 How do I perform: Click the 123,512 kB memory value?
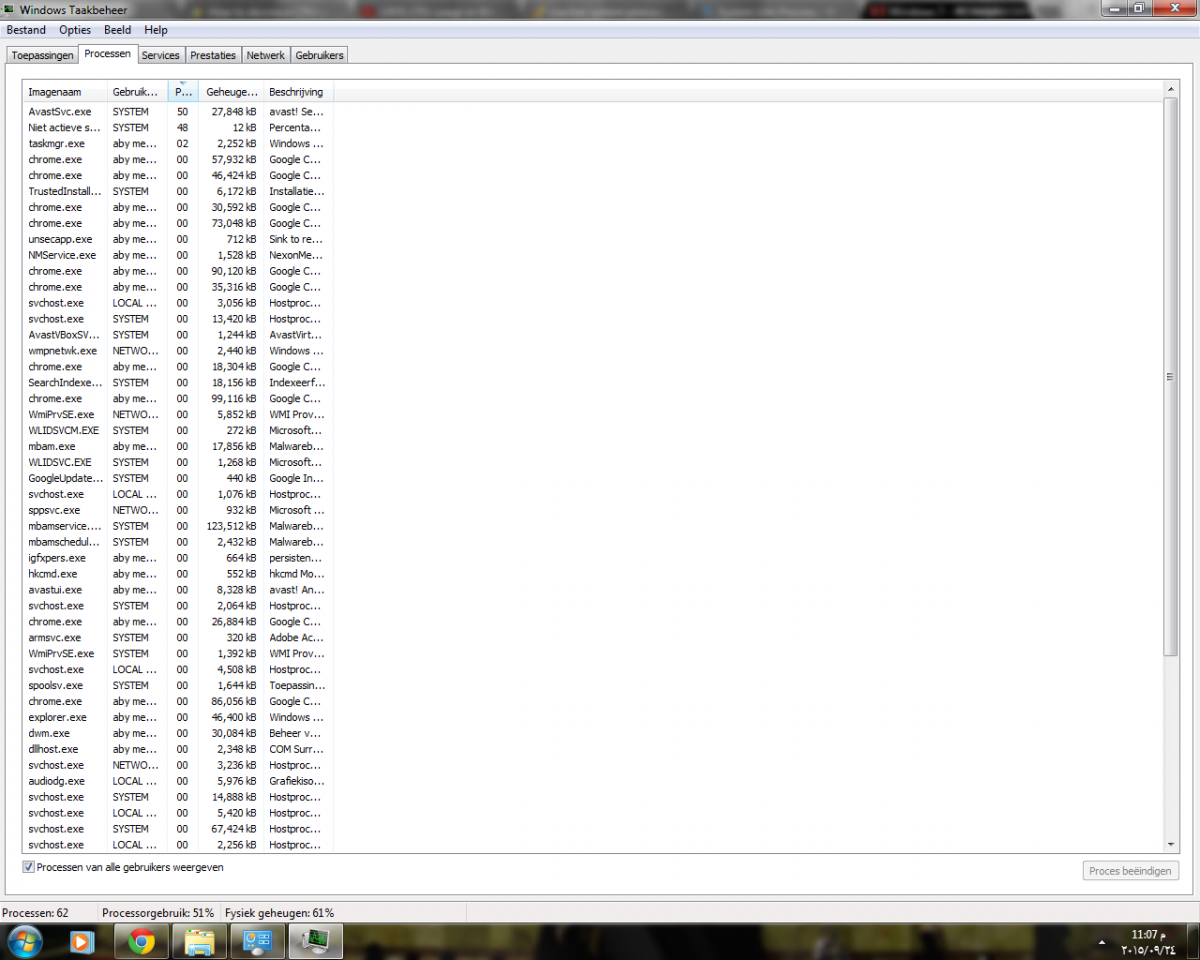tap(231, 526)
